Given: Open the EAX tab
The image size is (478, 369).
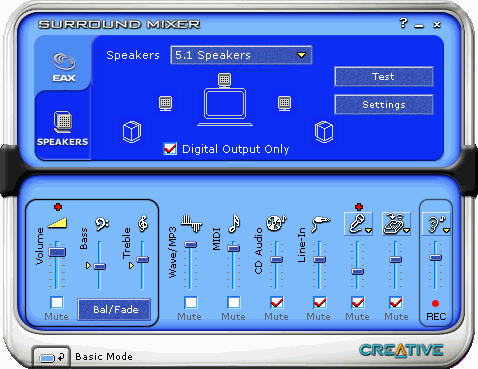Looking at the screenshot, I should pyautogui.click(x=63, y=67).
